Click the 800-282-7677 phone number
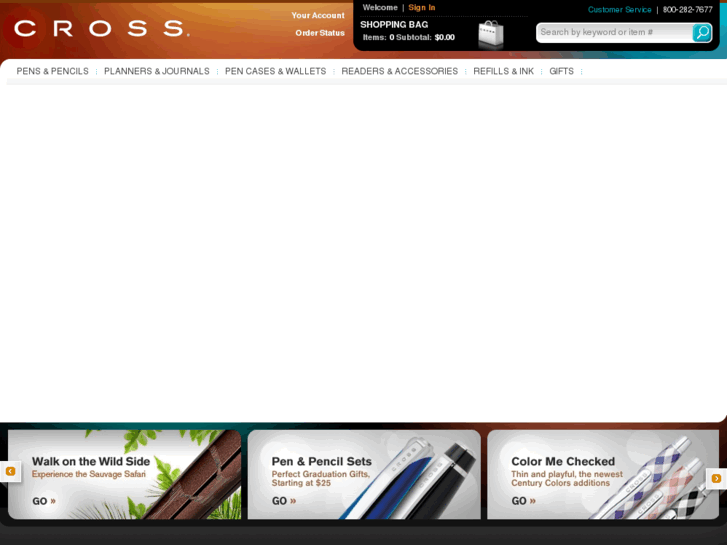 pos(688,9)
